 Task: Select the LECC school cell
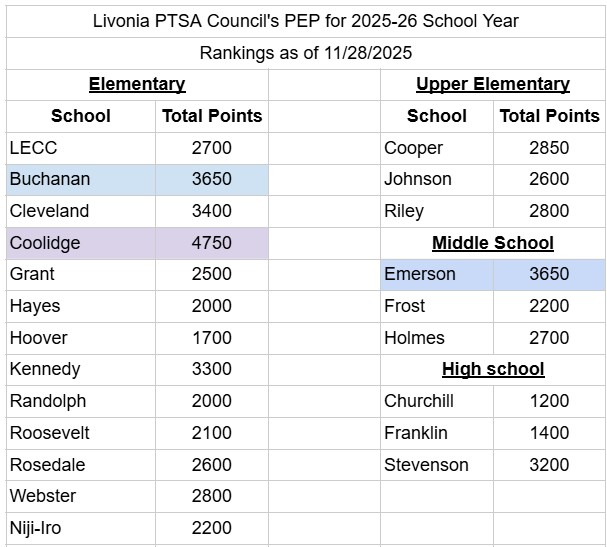80,148
